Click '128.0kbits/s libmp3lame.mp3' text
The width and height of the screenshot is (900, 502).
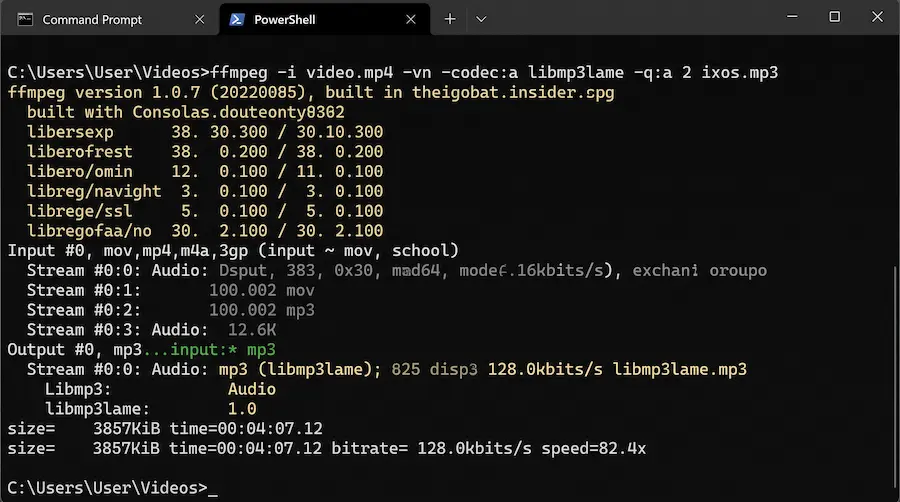pos(617,369)
